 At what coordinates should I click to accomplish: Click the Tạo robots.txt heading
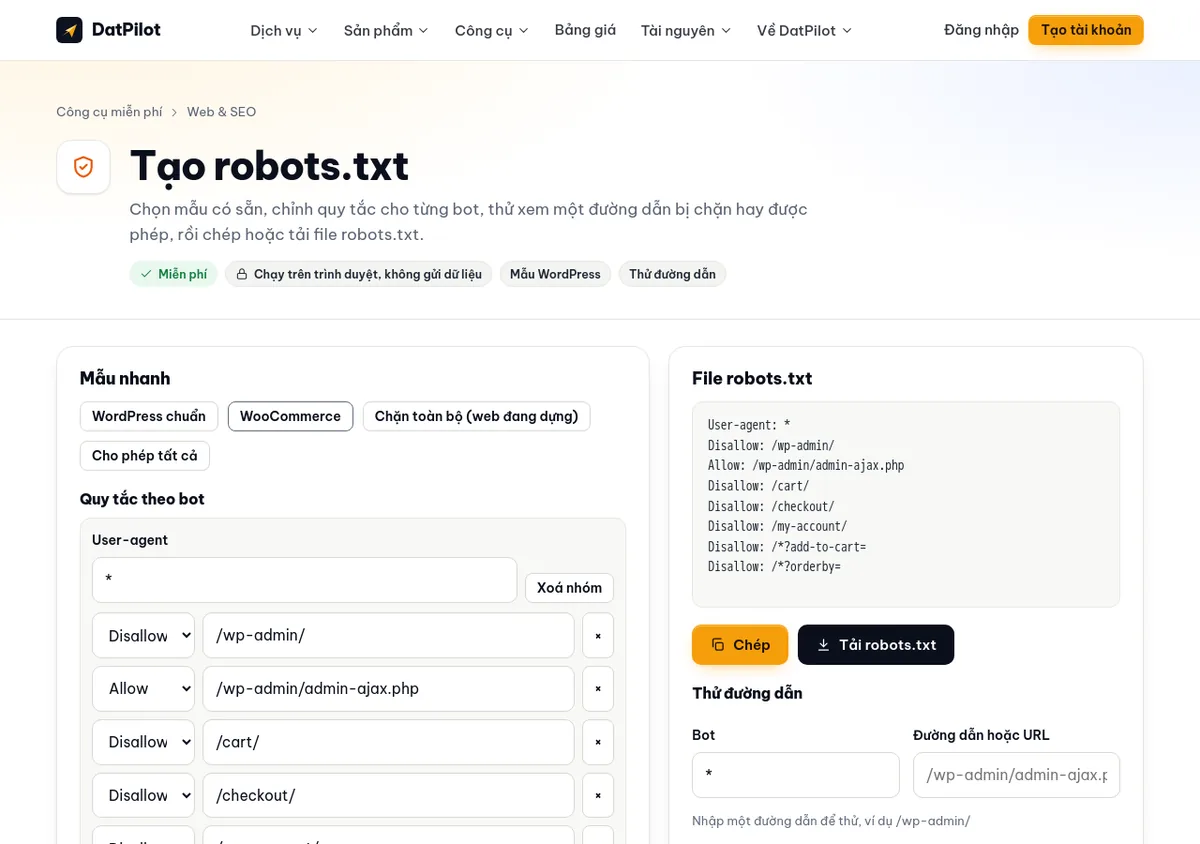[x=269, y=166]
